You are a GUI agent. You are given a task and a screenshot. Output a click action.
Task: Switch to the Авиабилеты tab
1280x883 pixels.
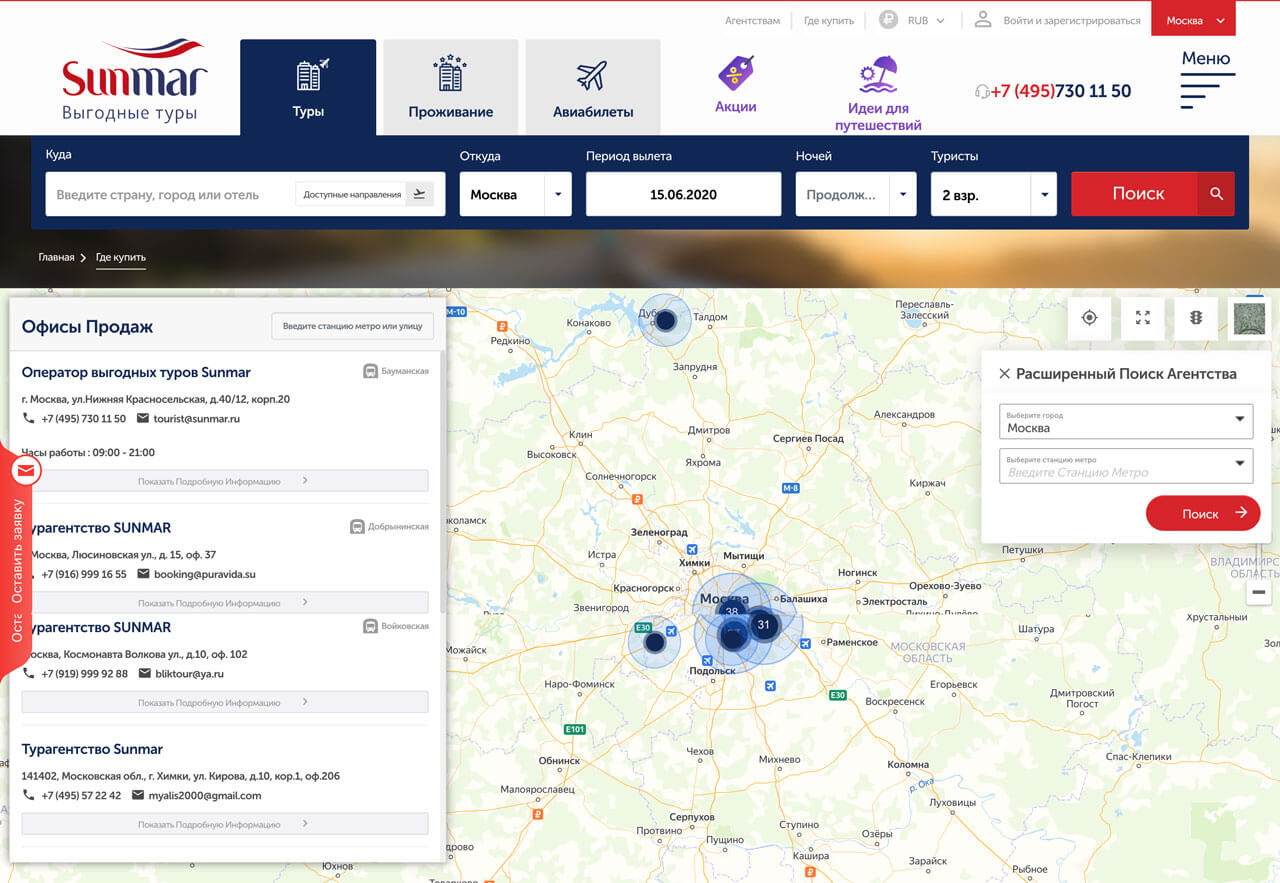coord(593,87)
